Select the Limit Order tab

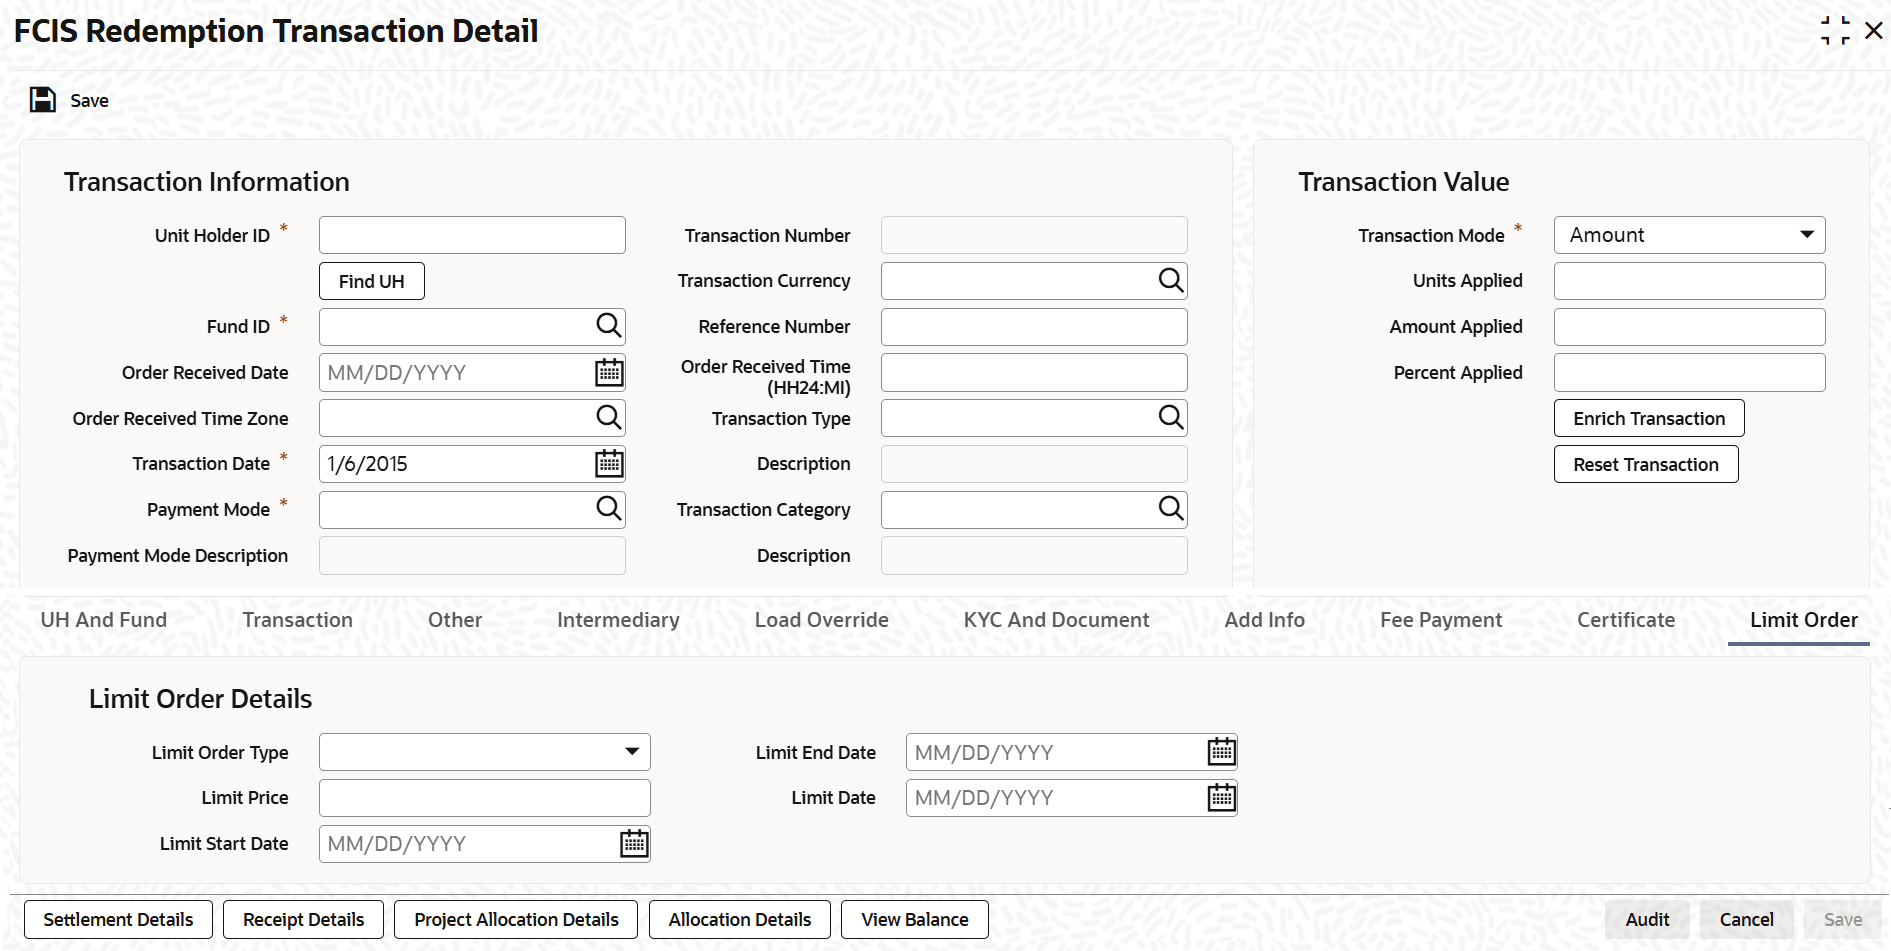pos(1803,620)
